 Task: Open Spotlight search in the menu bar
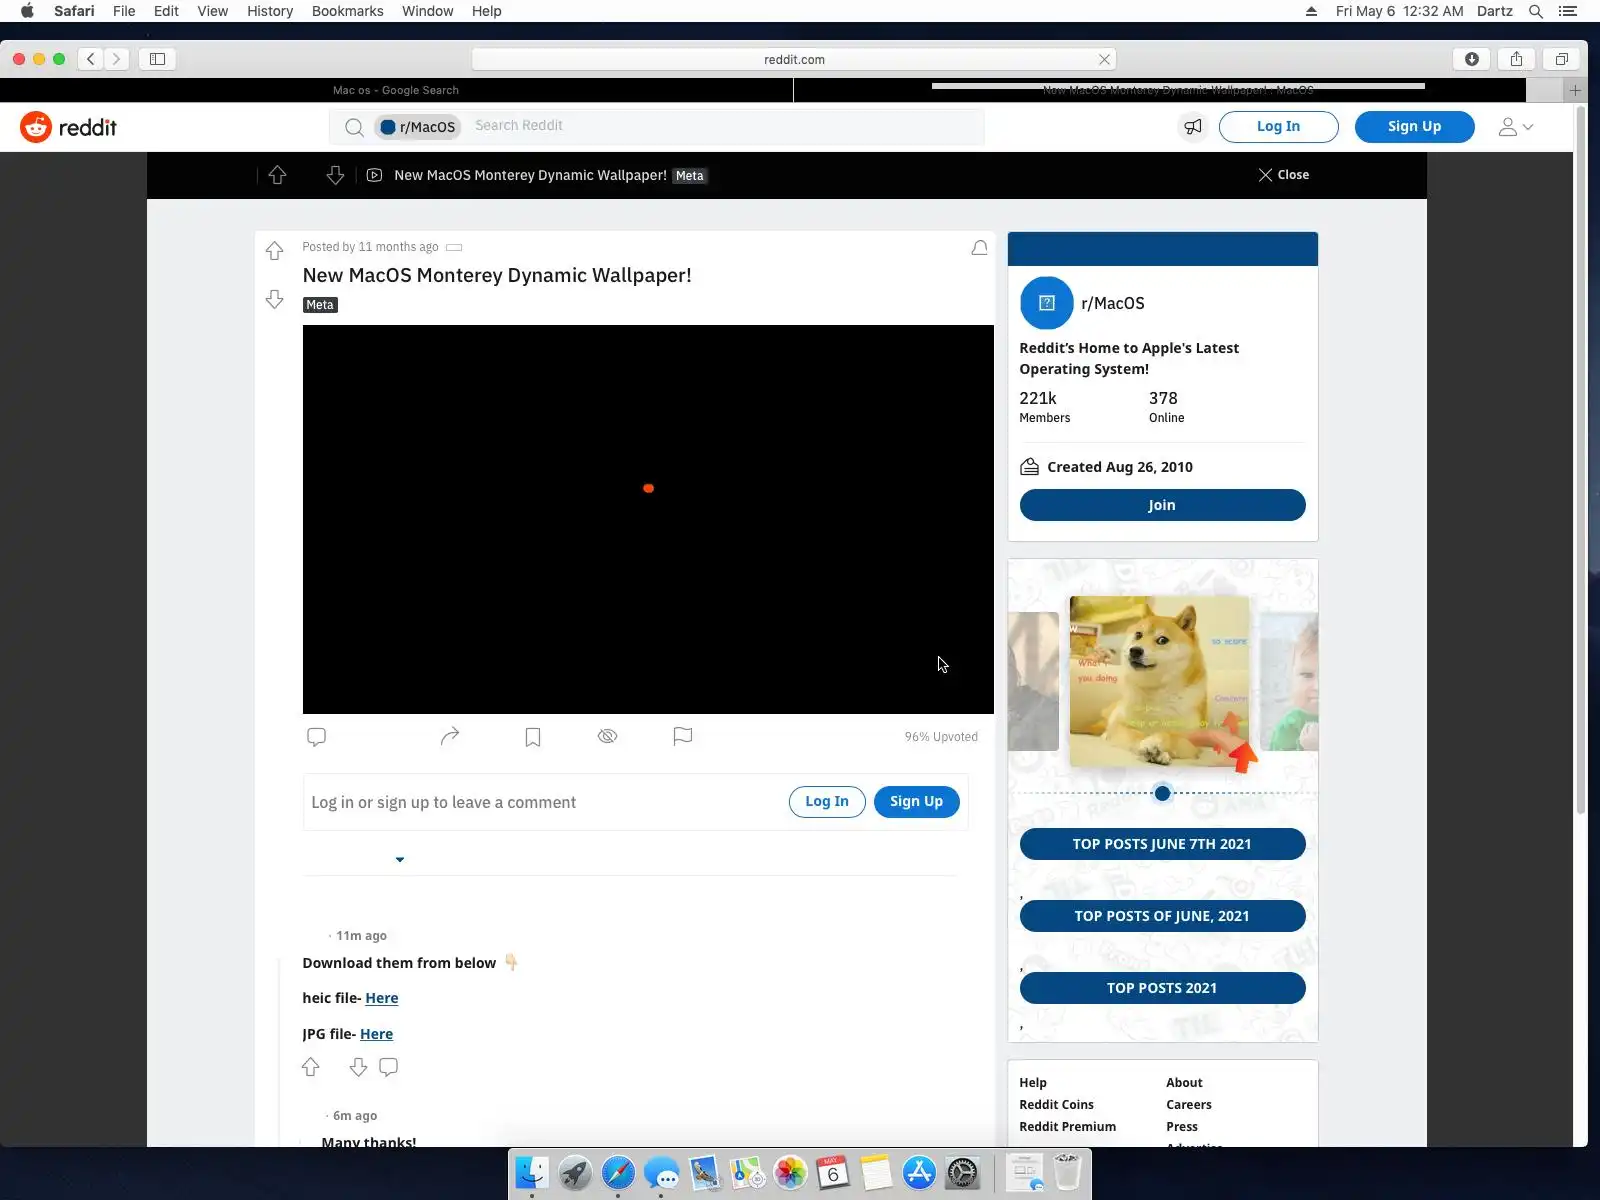tap(1536, 11)
